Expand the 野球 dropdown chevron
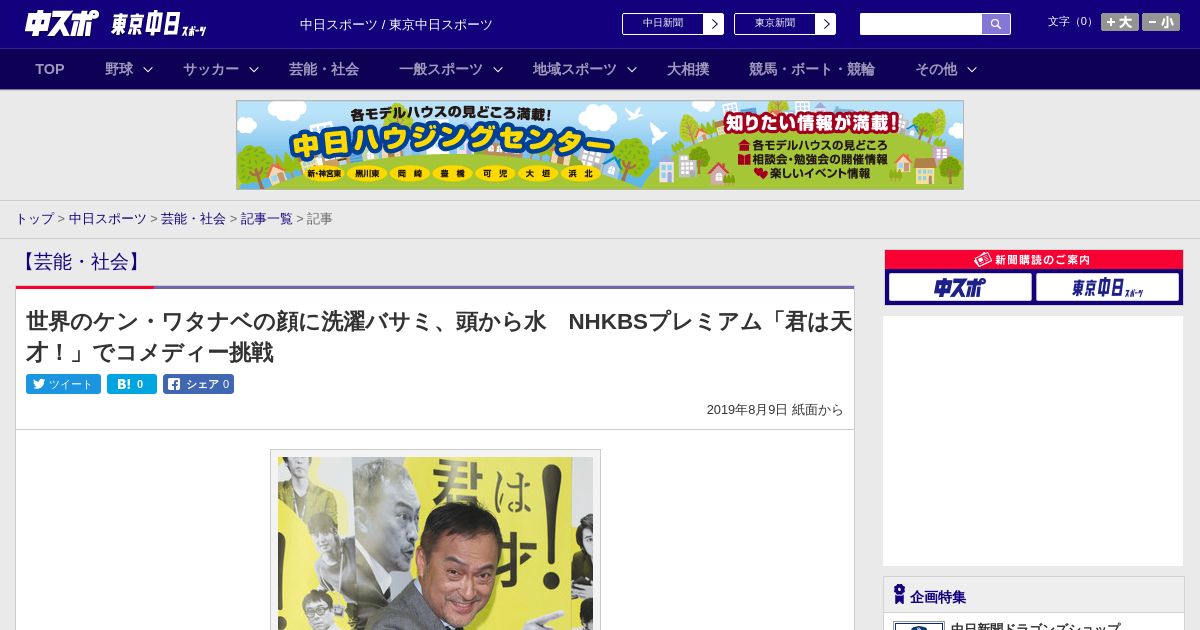The width and height of the screenshot is (1200, 630). click(x=148, y=69)
